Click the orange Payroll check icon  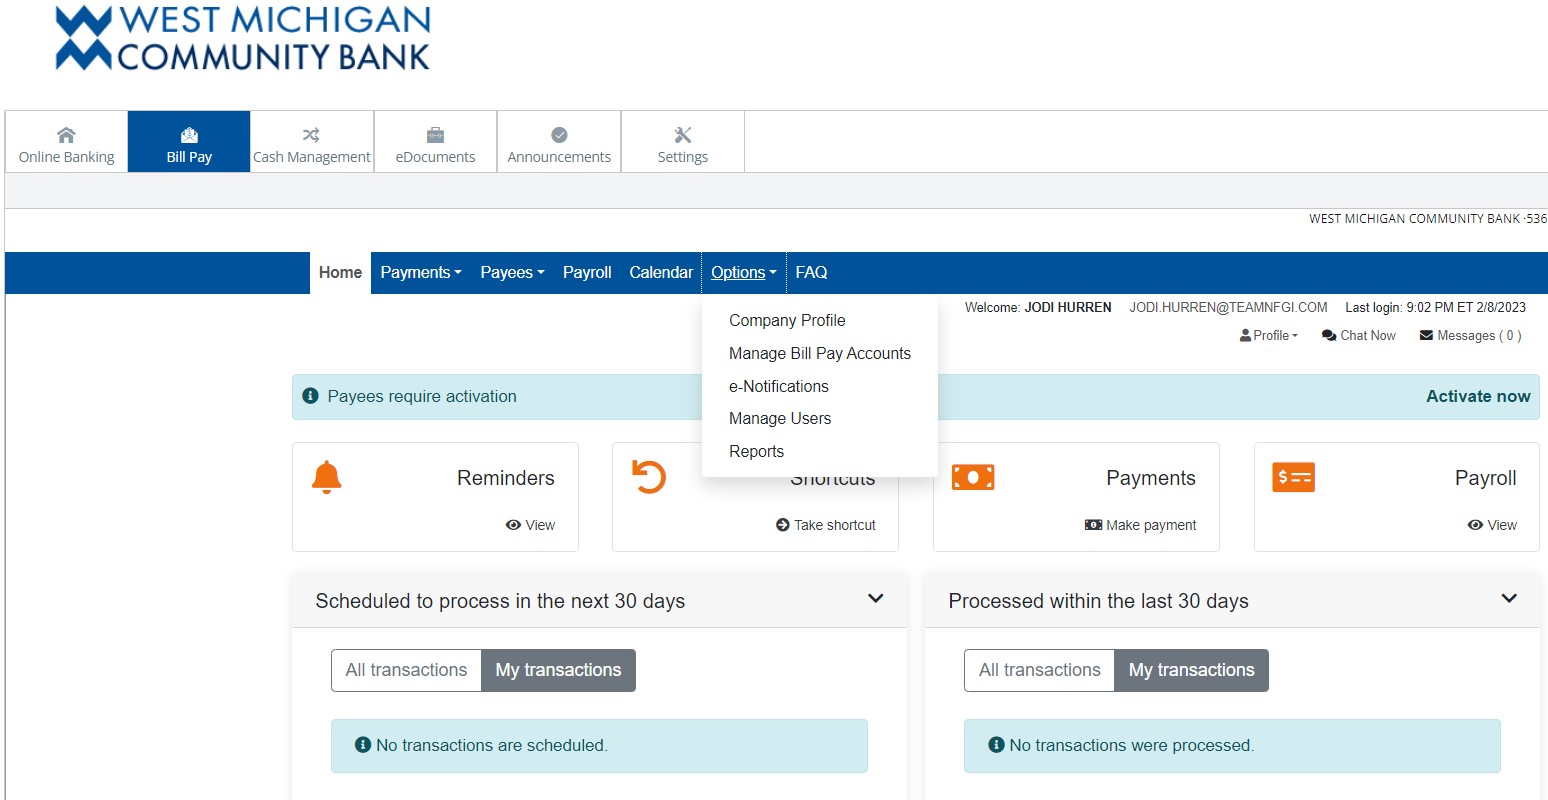coord(1293,477)
